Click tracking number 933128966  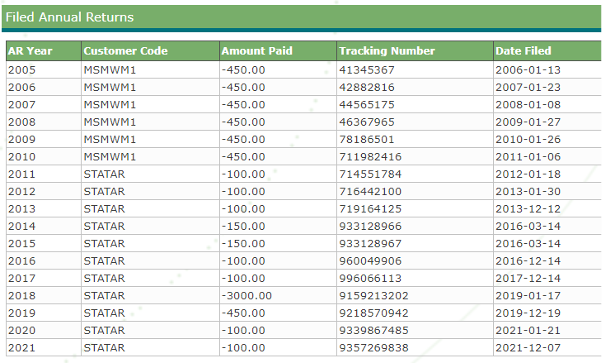click(x=370, y=226)
